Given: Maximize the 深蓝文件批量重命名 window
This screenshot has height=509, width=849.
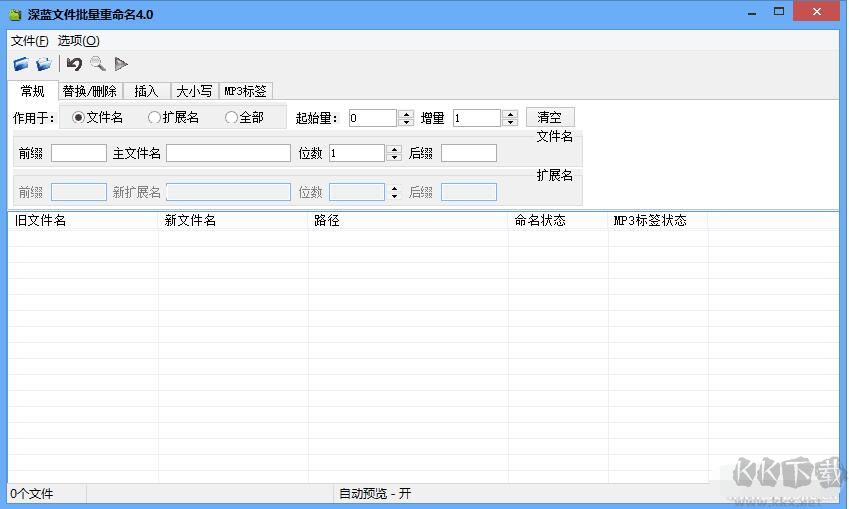Looking at the screenshot, I should pyautogui.click(x=779, y=12).
